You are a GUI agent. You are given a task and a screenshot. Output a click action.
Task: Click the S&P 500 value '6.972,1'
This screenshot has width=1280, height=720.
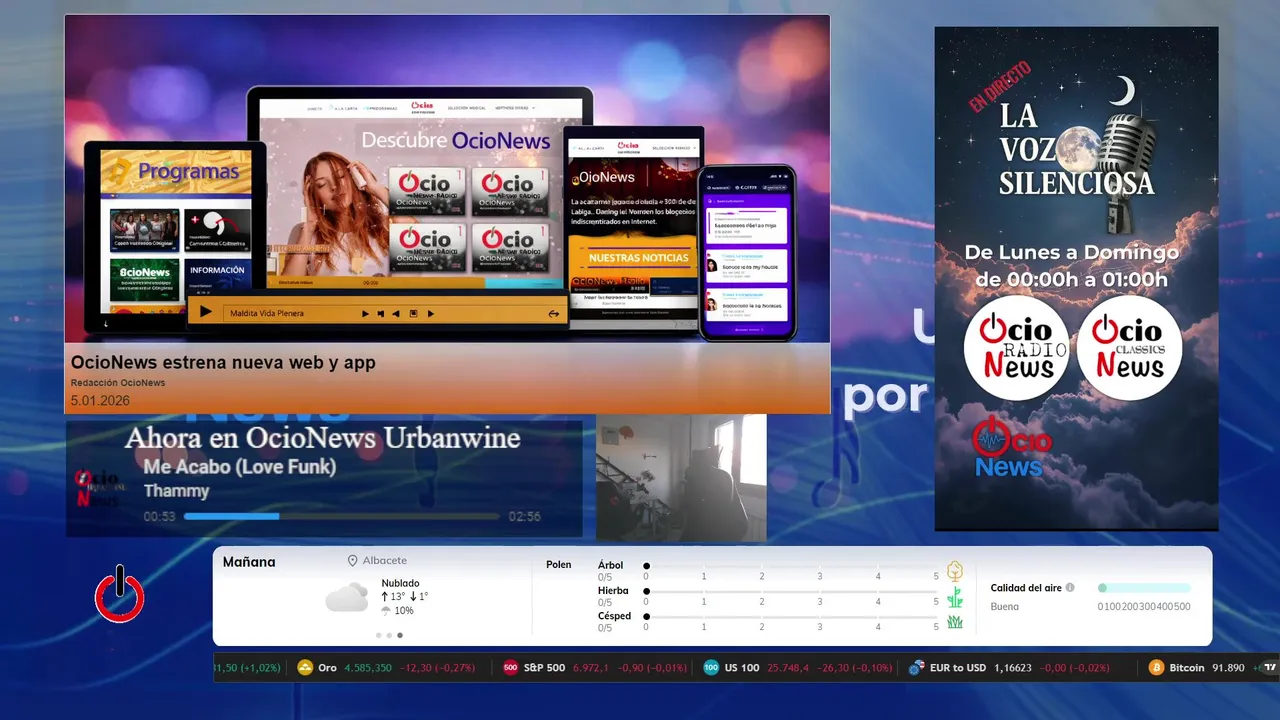click(593, 667)
